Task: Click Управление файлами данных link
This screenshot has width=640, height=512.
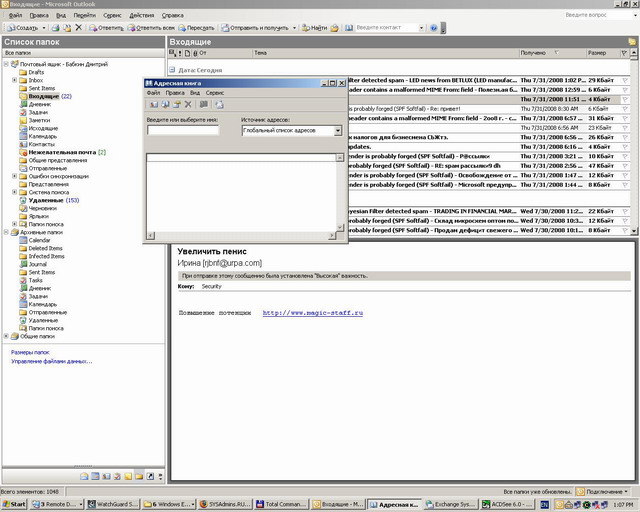Action: [x=51, y=361]
